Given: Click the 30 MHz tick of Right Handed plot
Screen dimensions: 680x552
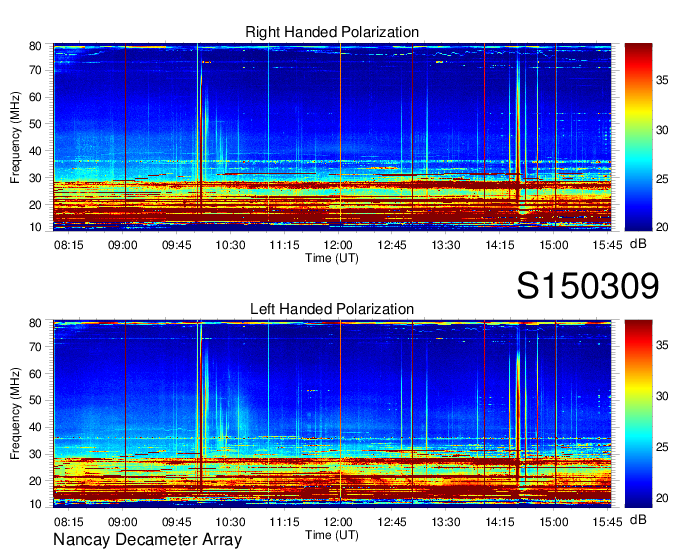Looking at the screenshot, I should 35,178.
